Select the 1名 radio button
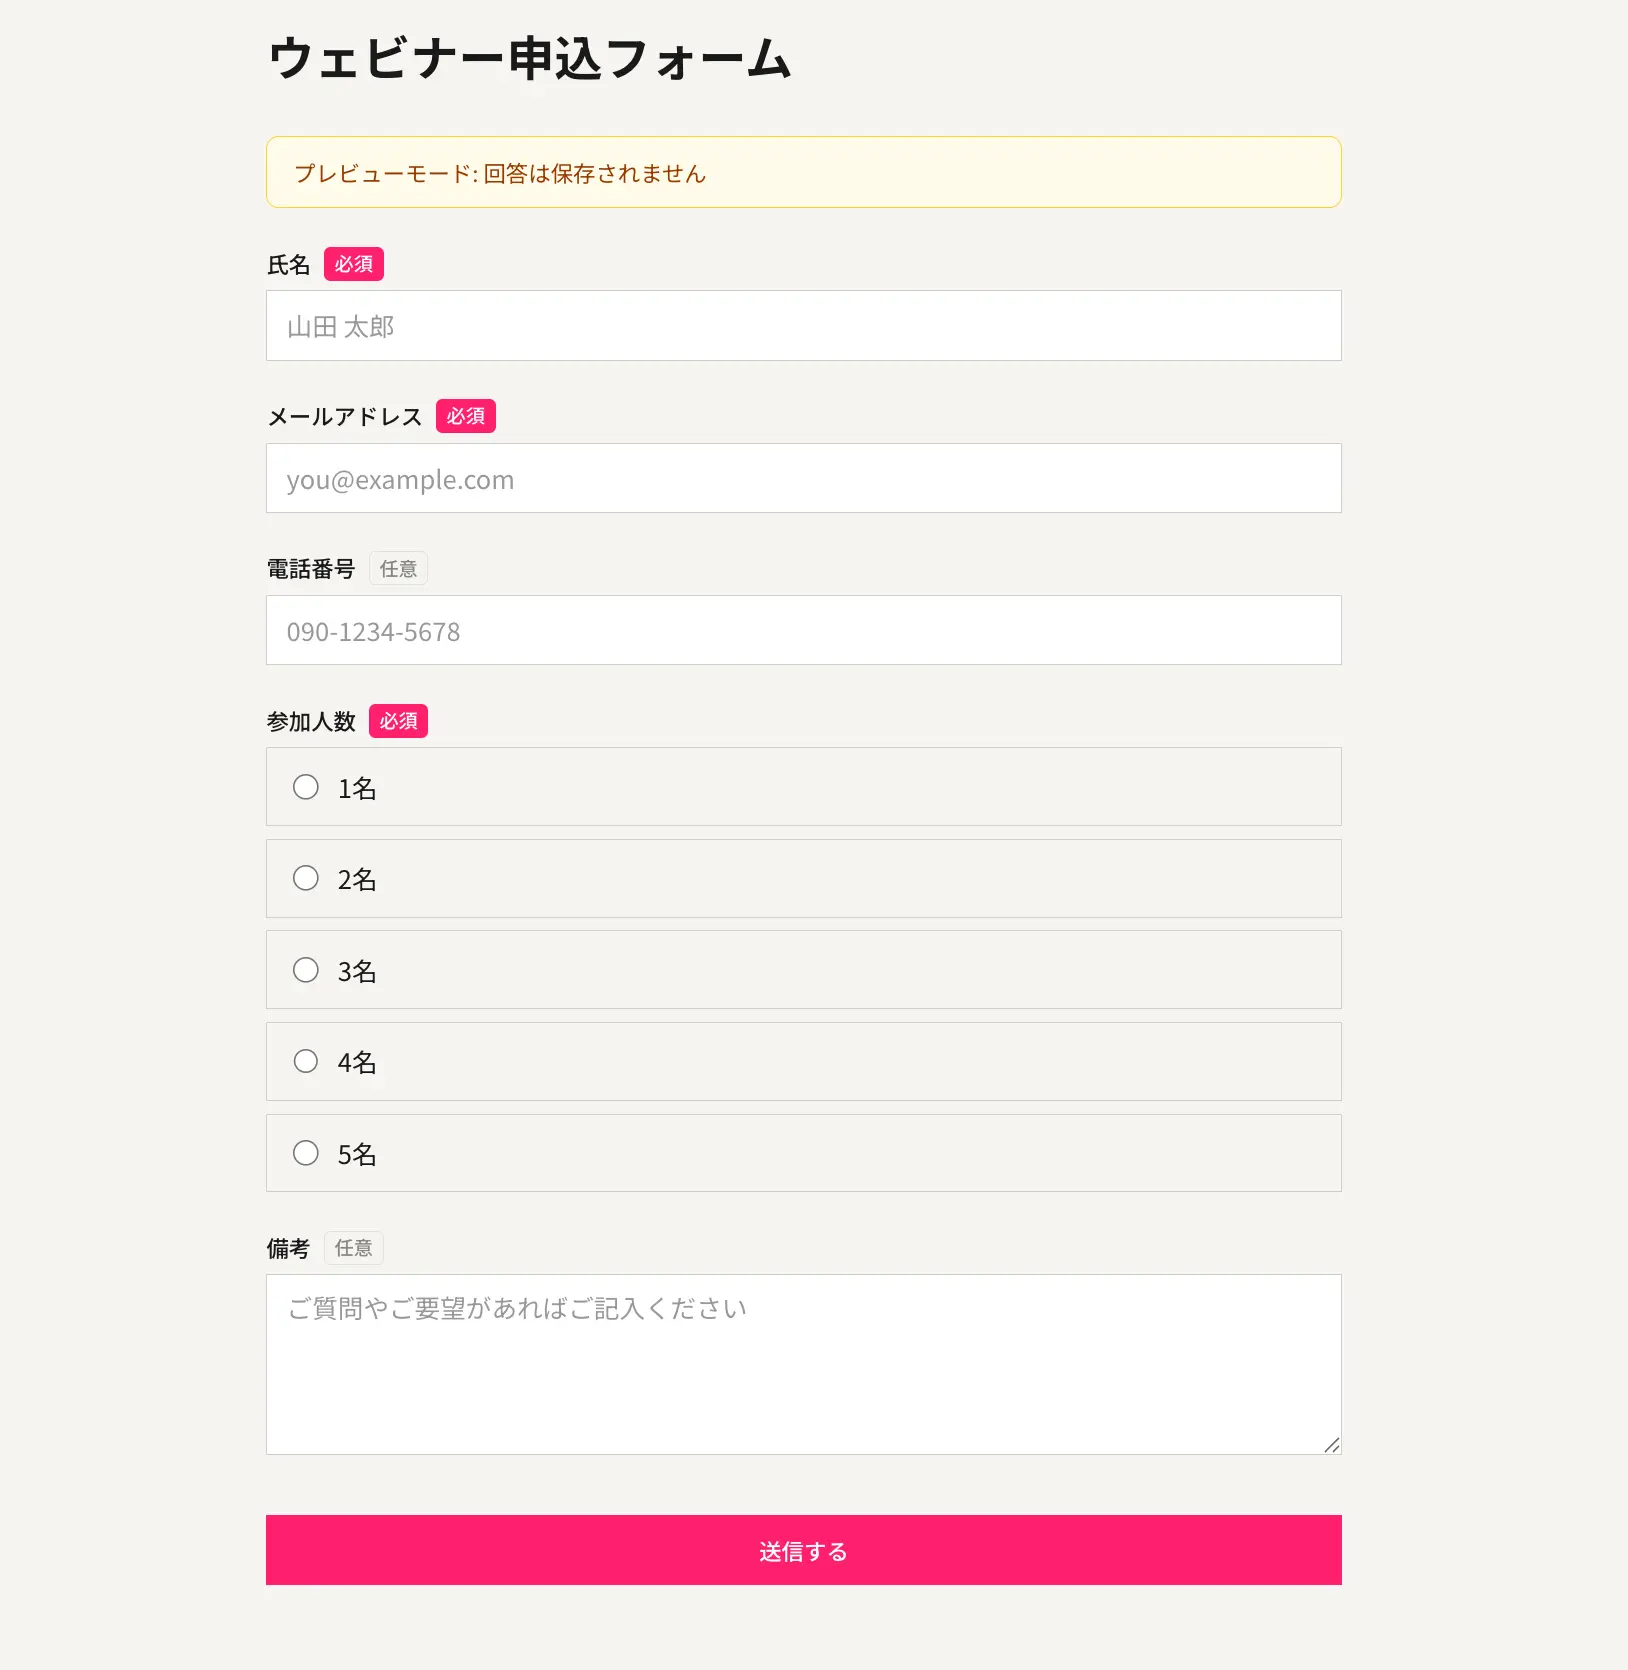The height and width of the screenshot is (1670, 1628). [x=306, y=787]
